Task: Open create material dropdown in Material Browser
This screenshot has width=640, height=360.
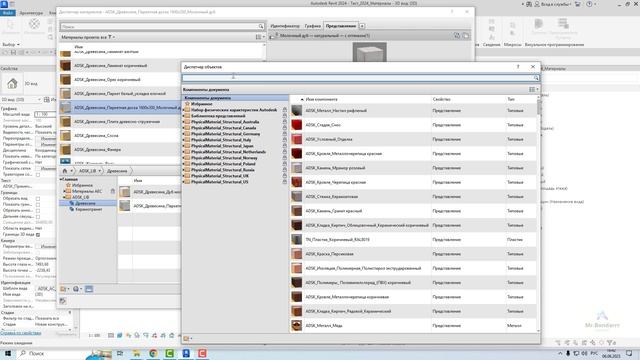Action: coord(77,289)
